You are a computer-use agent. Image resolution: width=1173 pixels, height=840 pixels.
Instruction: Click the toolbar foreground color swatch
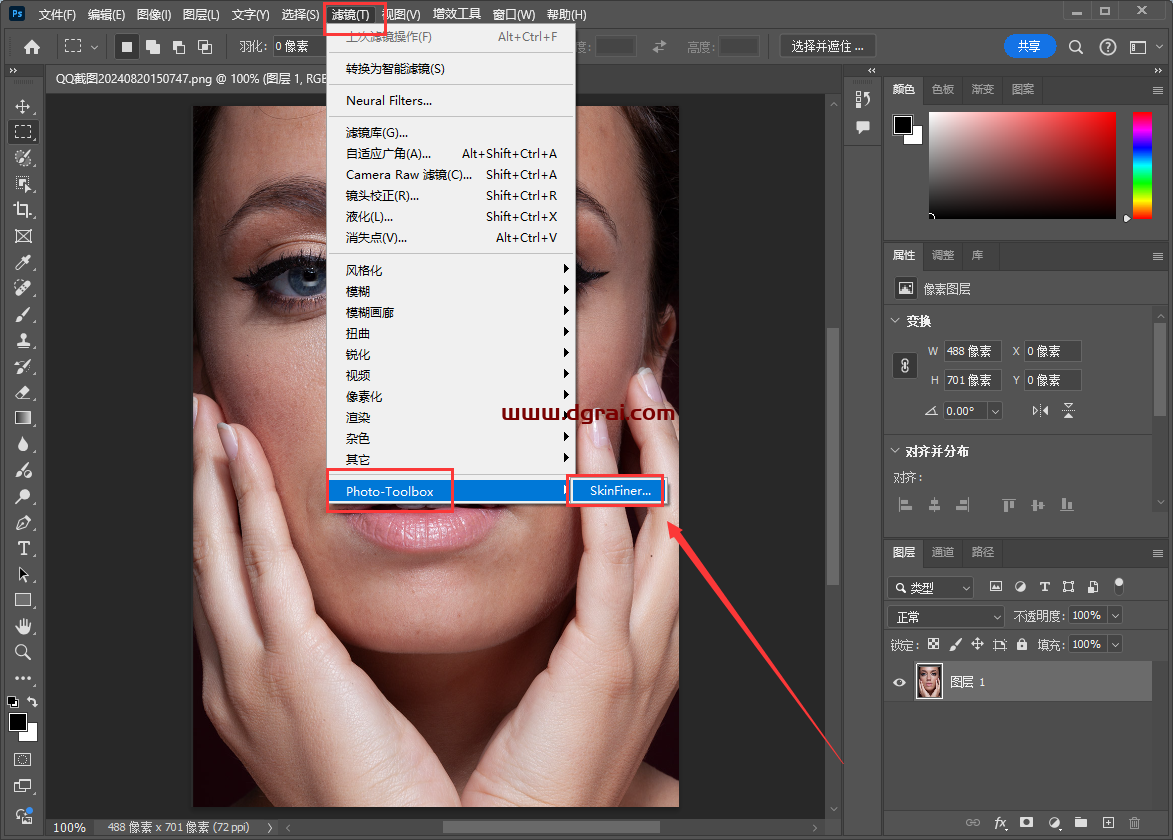click(x=18, y=722)
